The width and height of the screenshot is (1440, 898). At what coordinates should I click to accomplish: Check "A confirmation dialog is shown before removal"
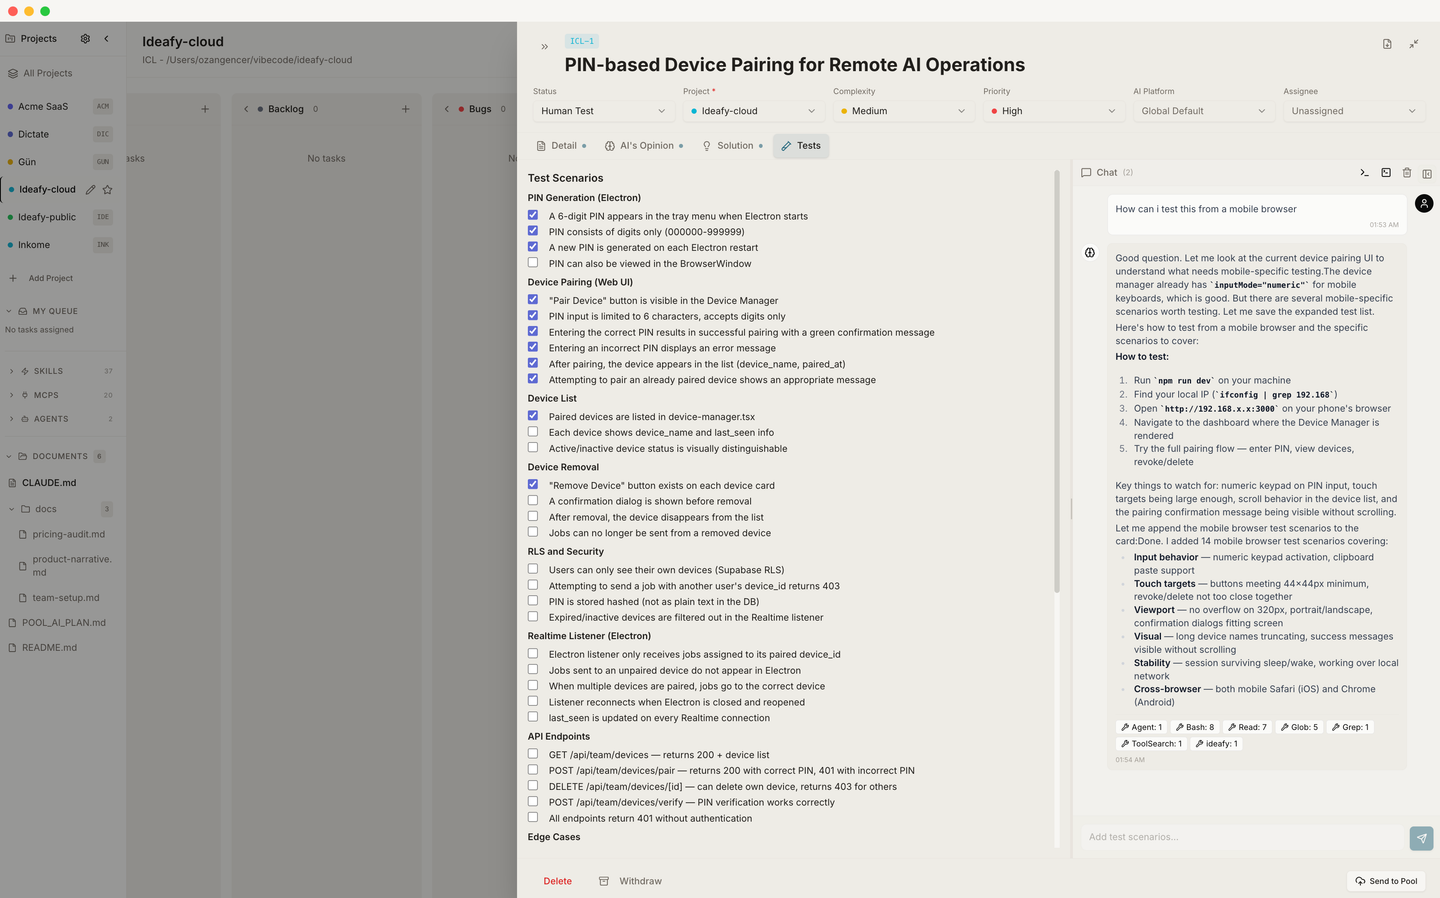pos(533,501)
